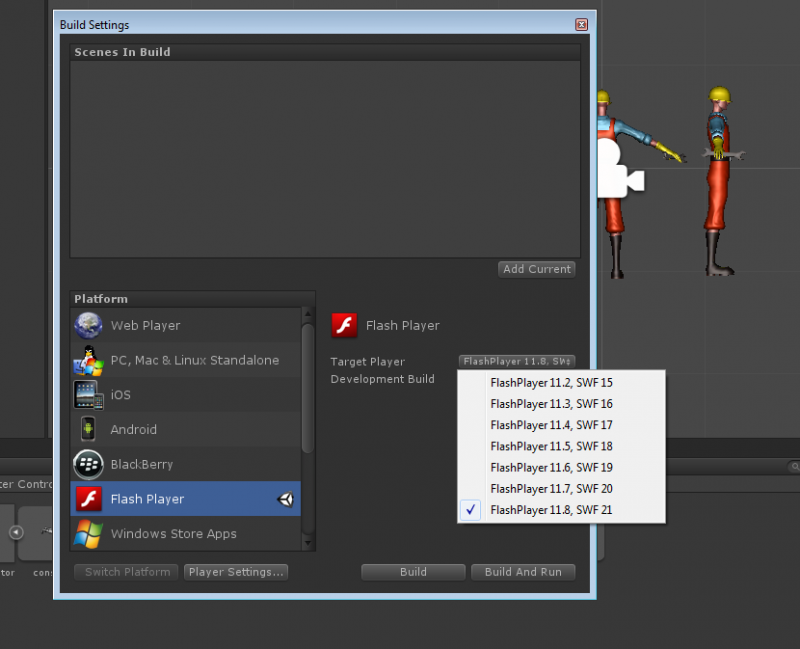Click the Android robot icon

88,429
